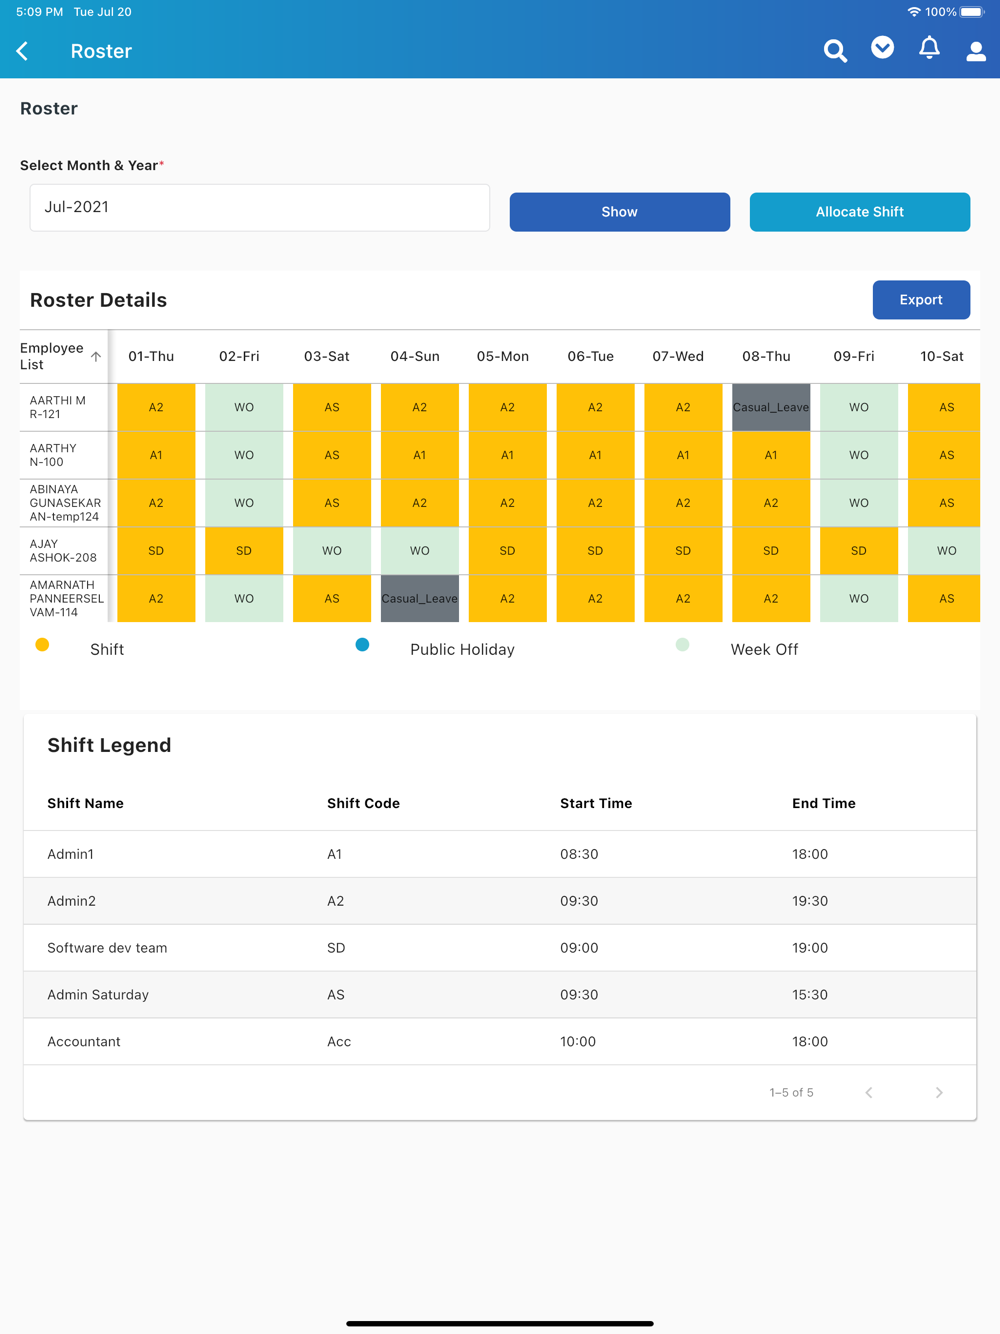Select the Shift Code column header
Image resolution: width=1000 pixels, height=1334 pixels.
click(363, 803)
